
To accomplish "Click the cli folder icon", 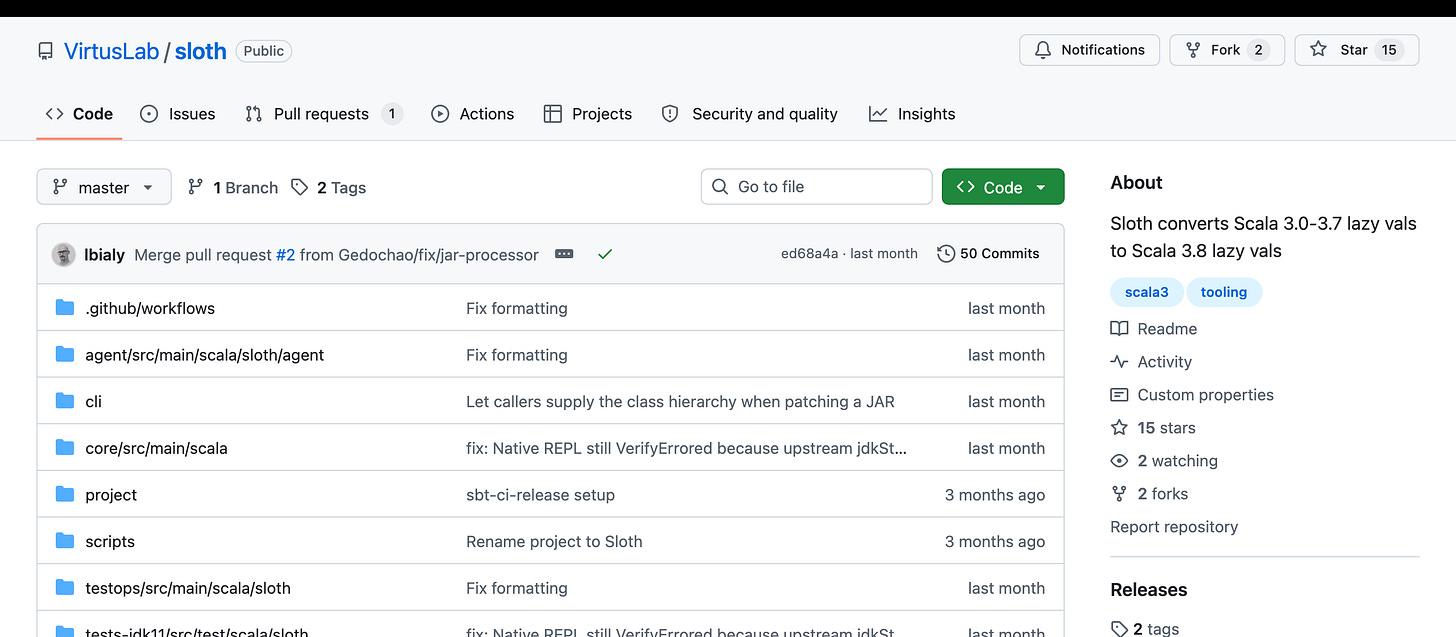I will click(65, 401).
